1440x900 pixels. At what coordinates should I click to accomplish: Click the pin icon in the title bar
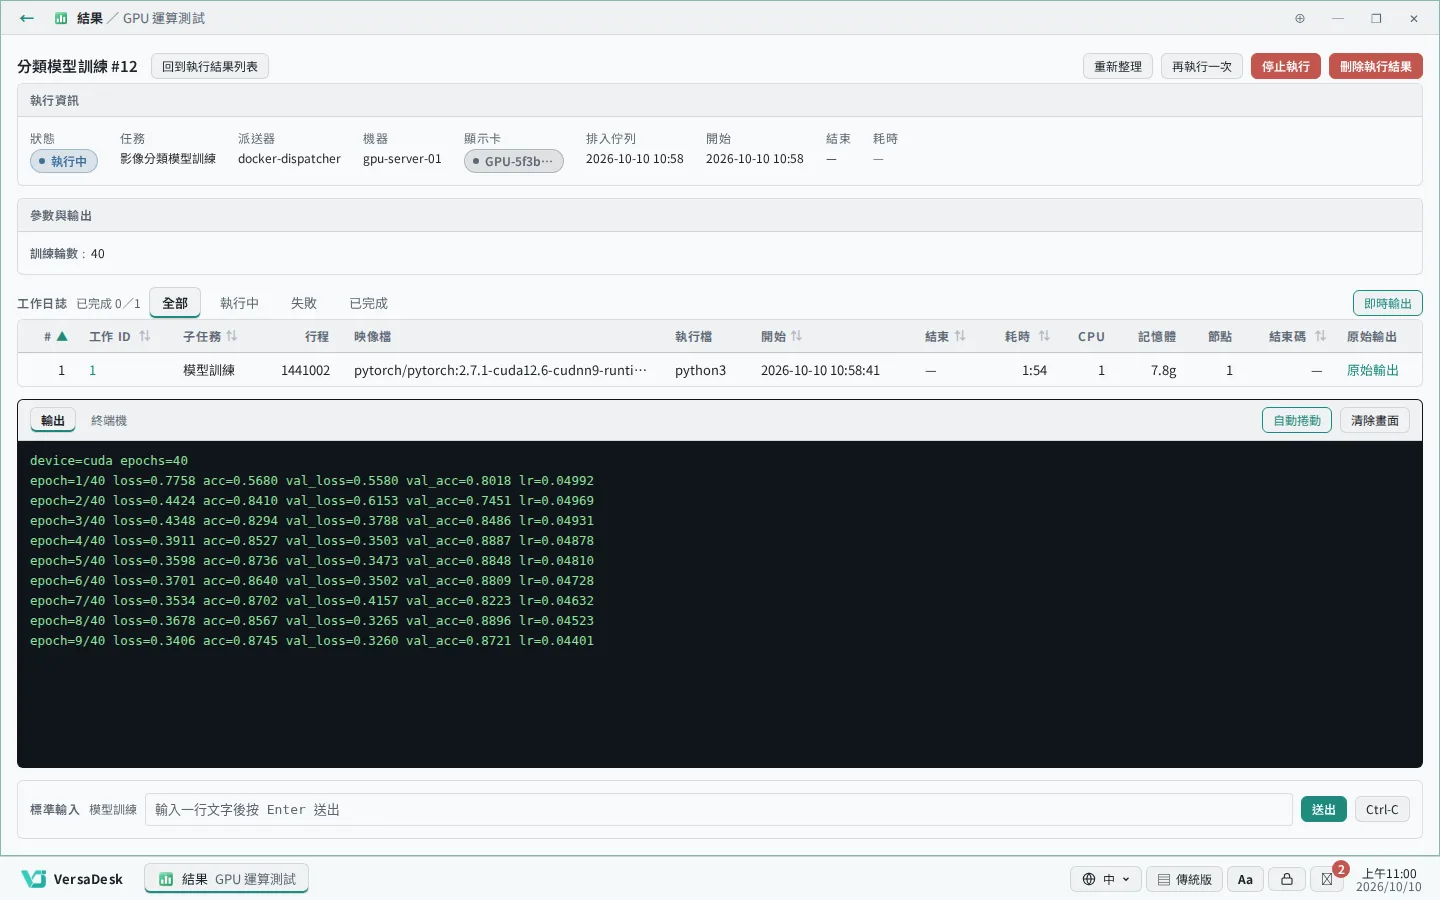(1300, 18)
